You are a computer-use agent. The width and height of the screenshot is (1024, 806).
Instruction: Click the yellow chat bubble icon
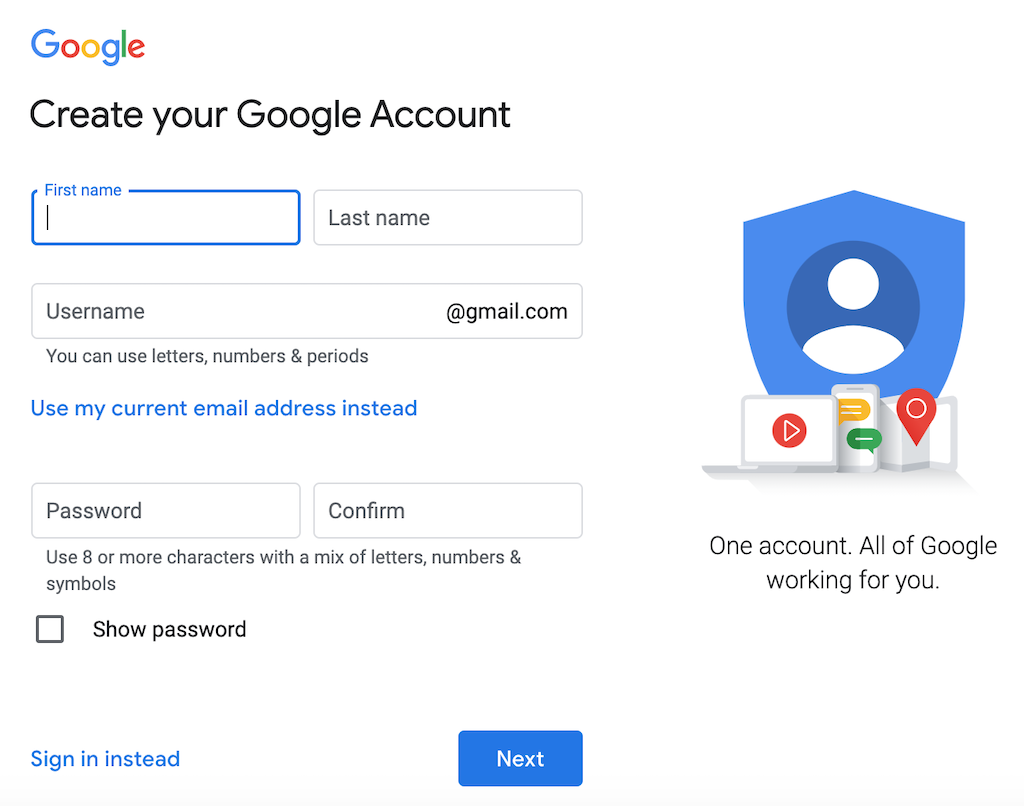[x=853, y=411]
